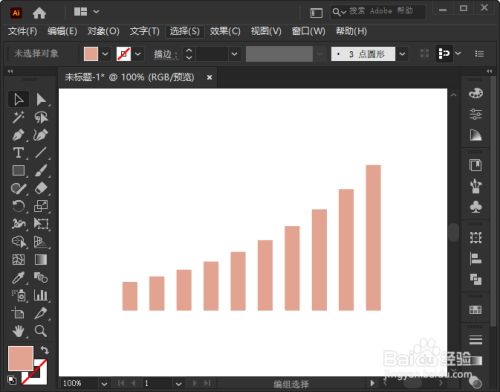500x392 pixels.
Task: Open the Properties sliders panel icon
Action: 476,114
